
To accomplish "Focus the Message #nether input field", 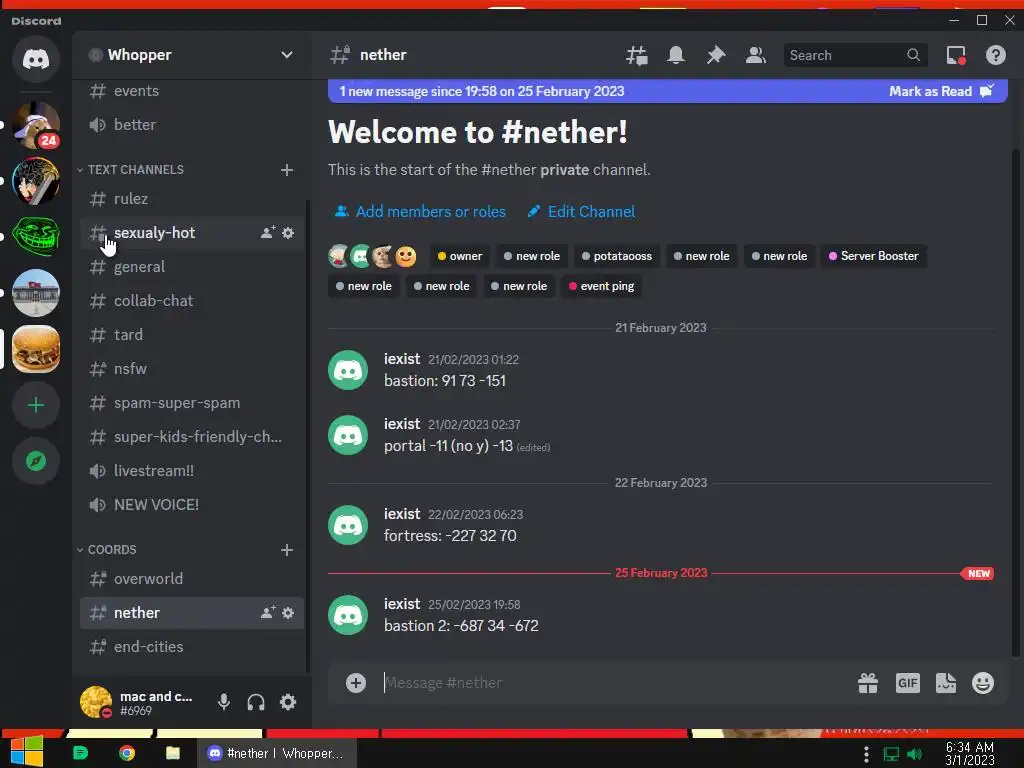I will click(x=614, y=683).
